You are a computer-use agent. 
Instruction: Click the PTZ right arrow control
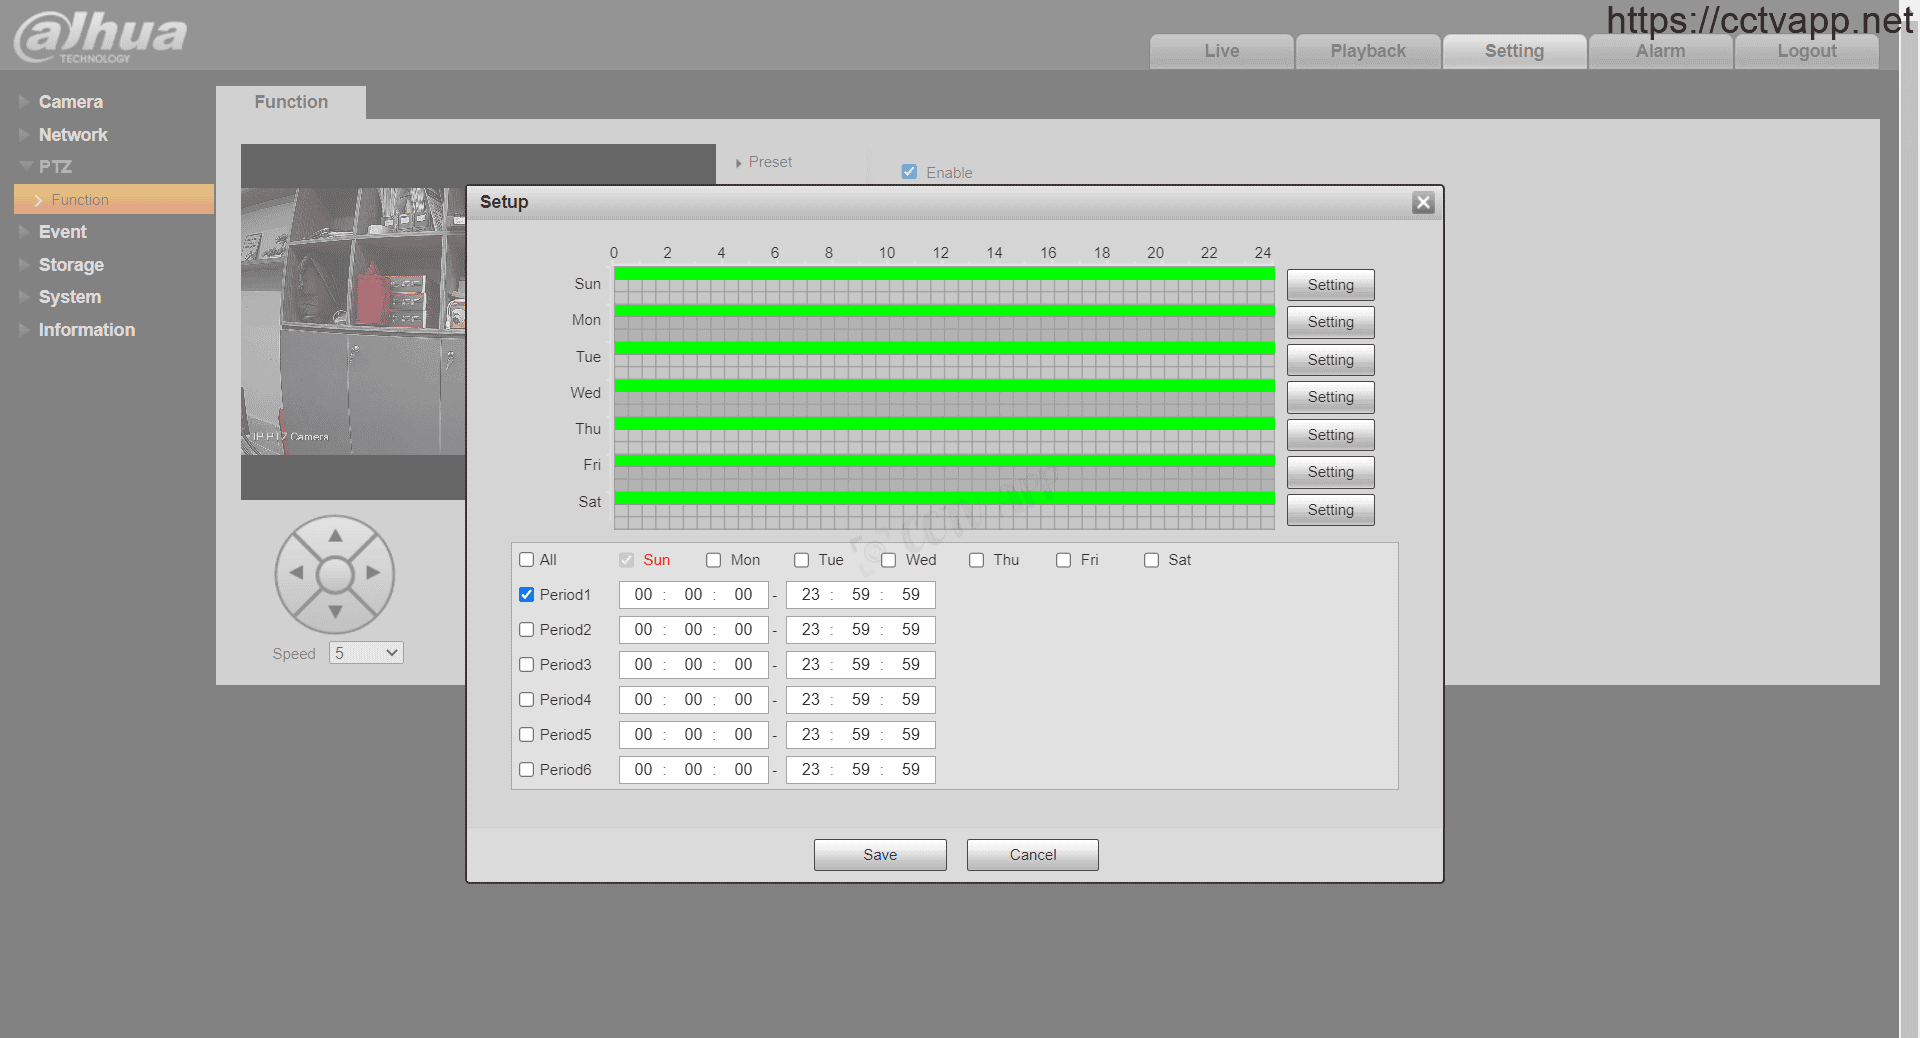point(373,573)
